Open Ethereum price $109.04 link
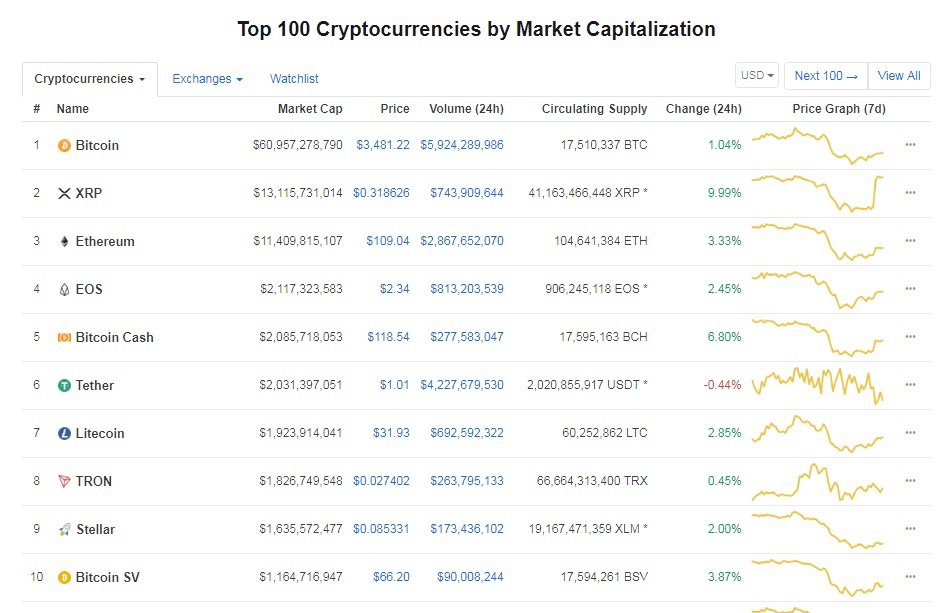The width and height of the screenshot is (937, 613). [x=388, y=241]
